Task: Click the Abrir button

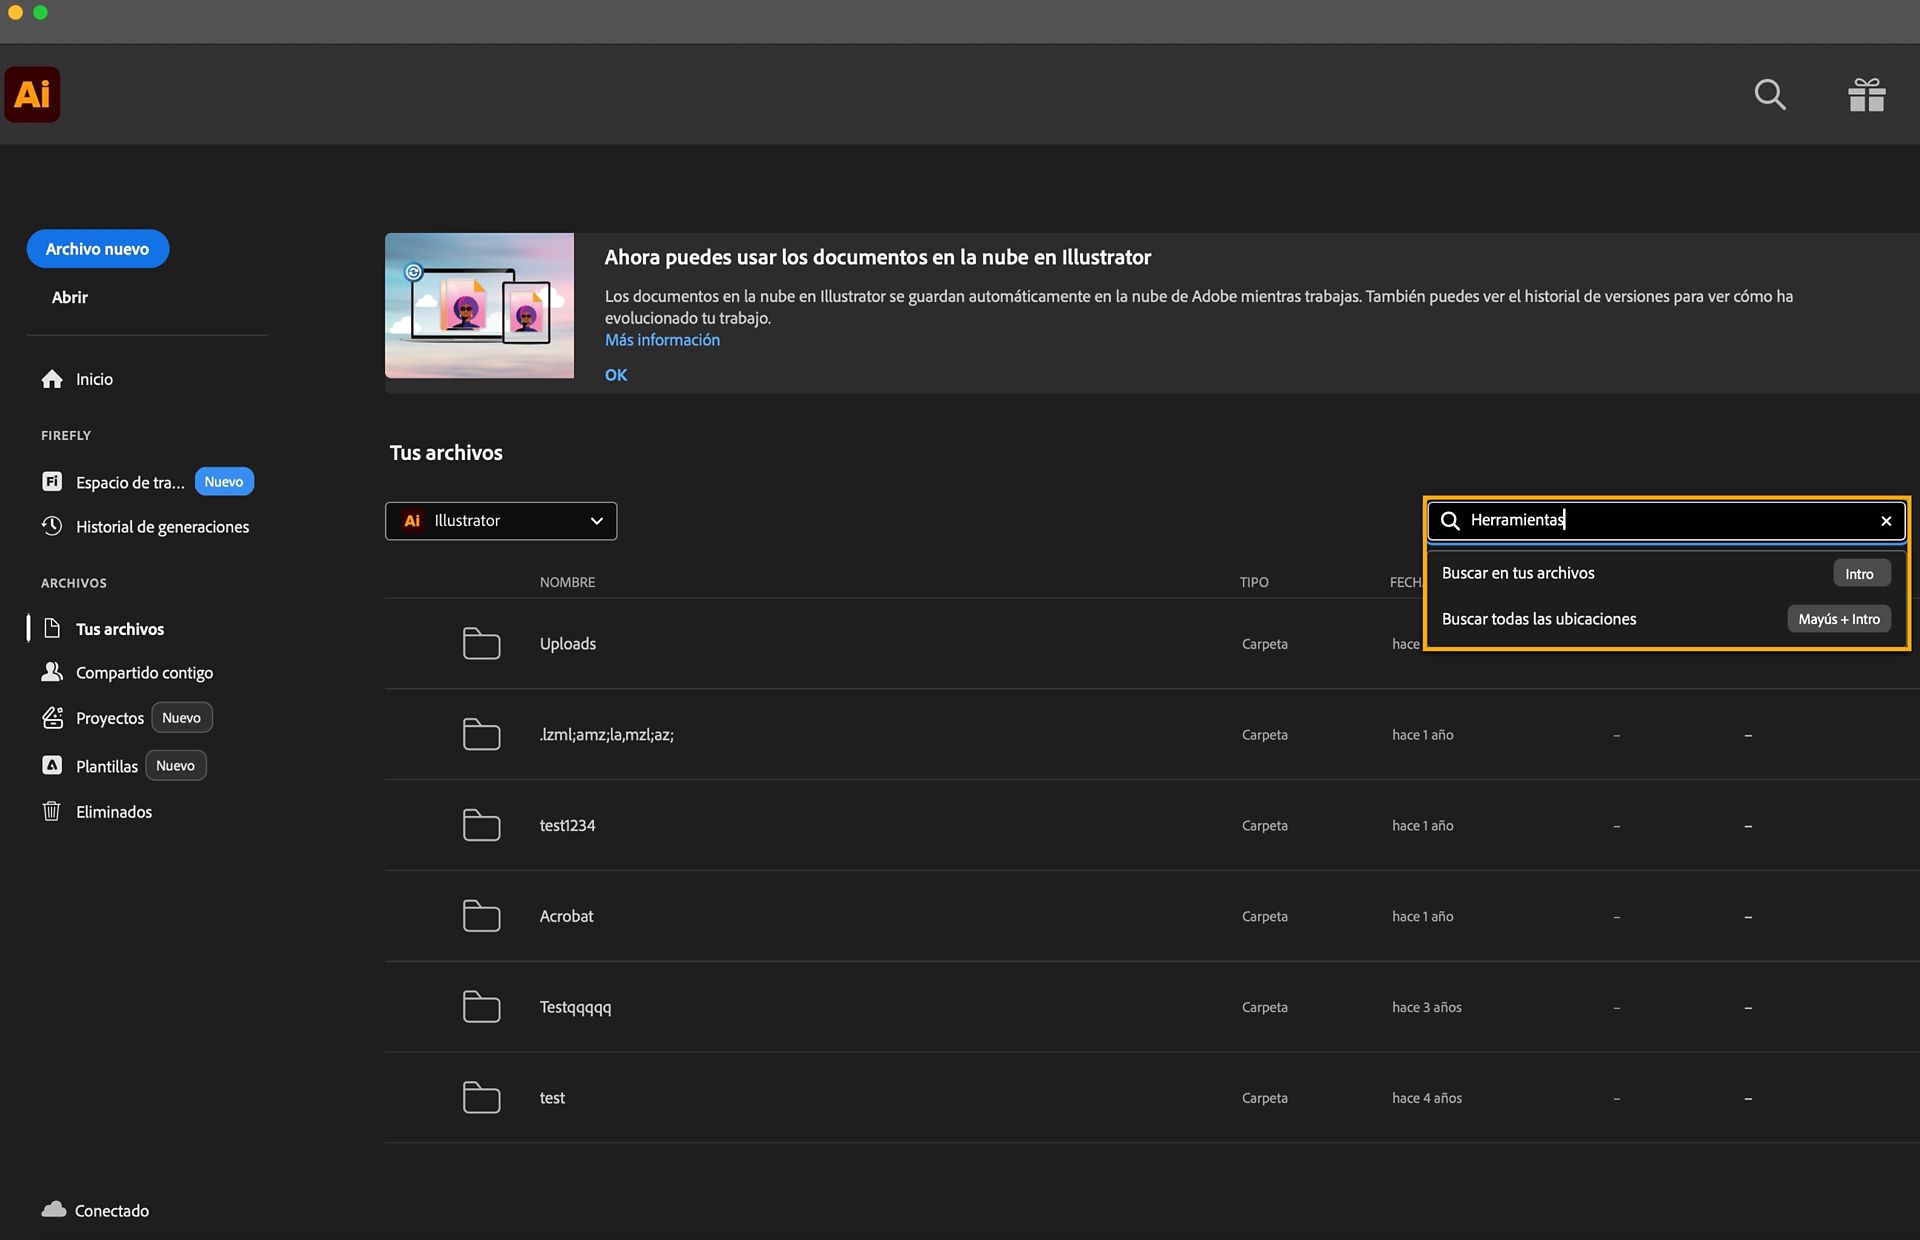Action: pyautogui.click(x=70, y=297)
